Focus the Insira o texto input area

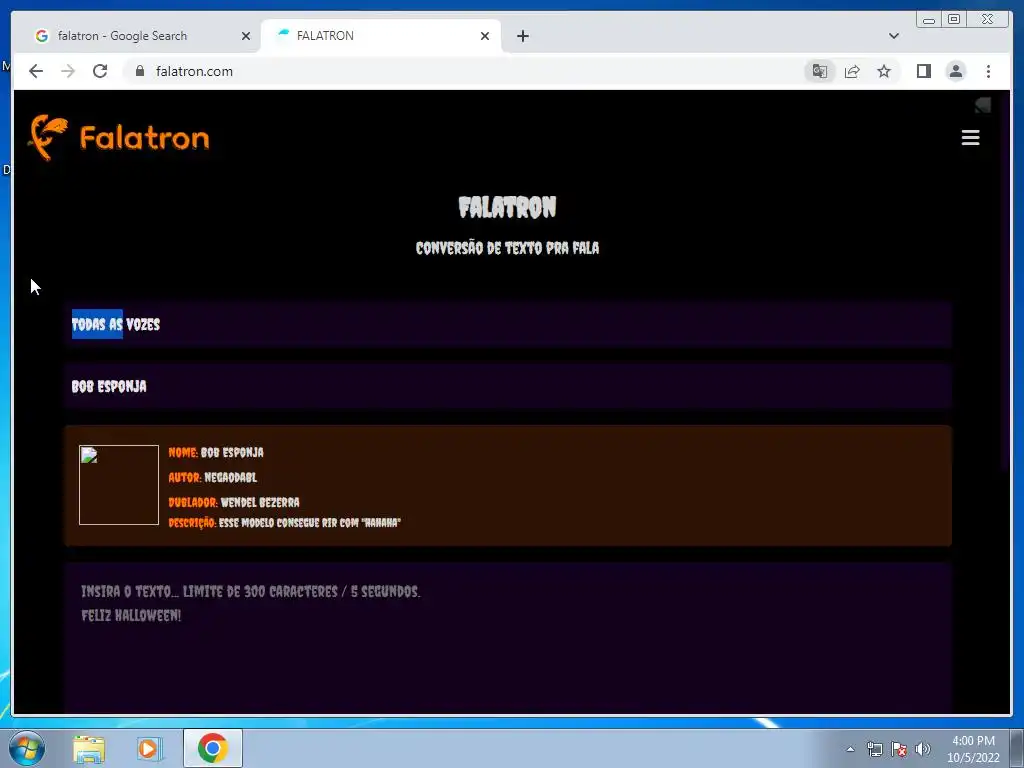(x=508, y=638)
